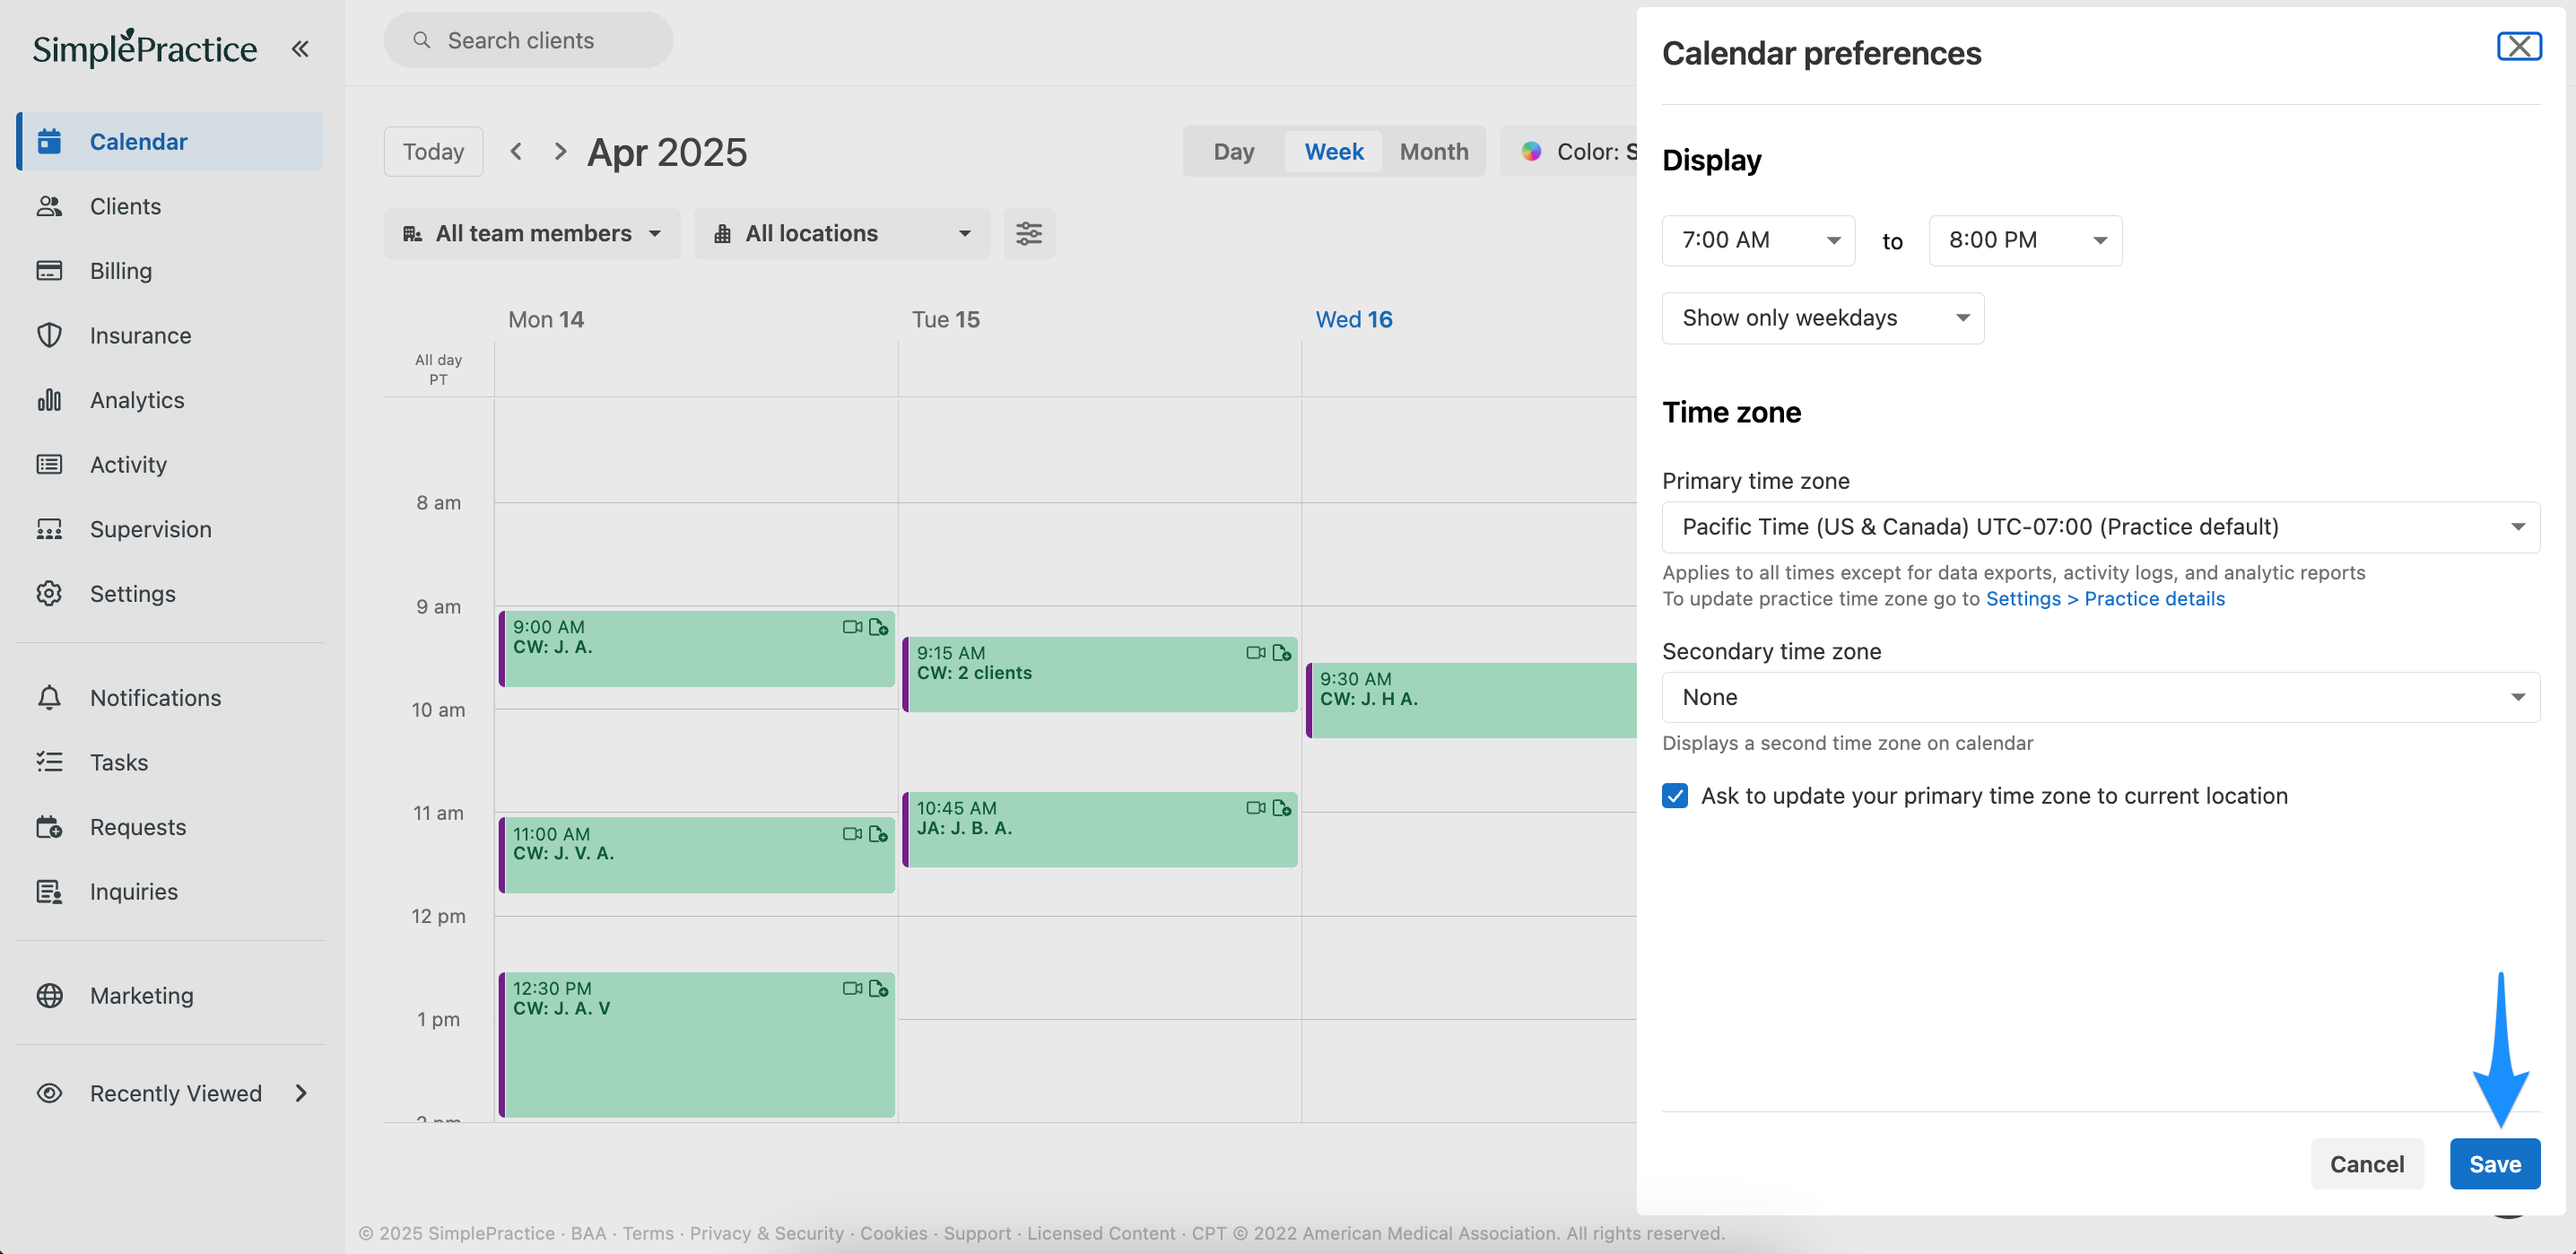This screenshot has width=2576, height=1254.
Task: Open the 9:15 AM CW: 2 clients appointment
Action: (x=1100, y=674)
